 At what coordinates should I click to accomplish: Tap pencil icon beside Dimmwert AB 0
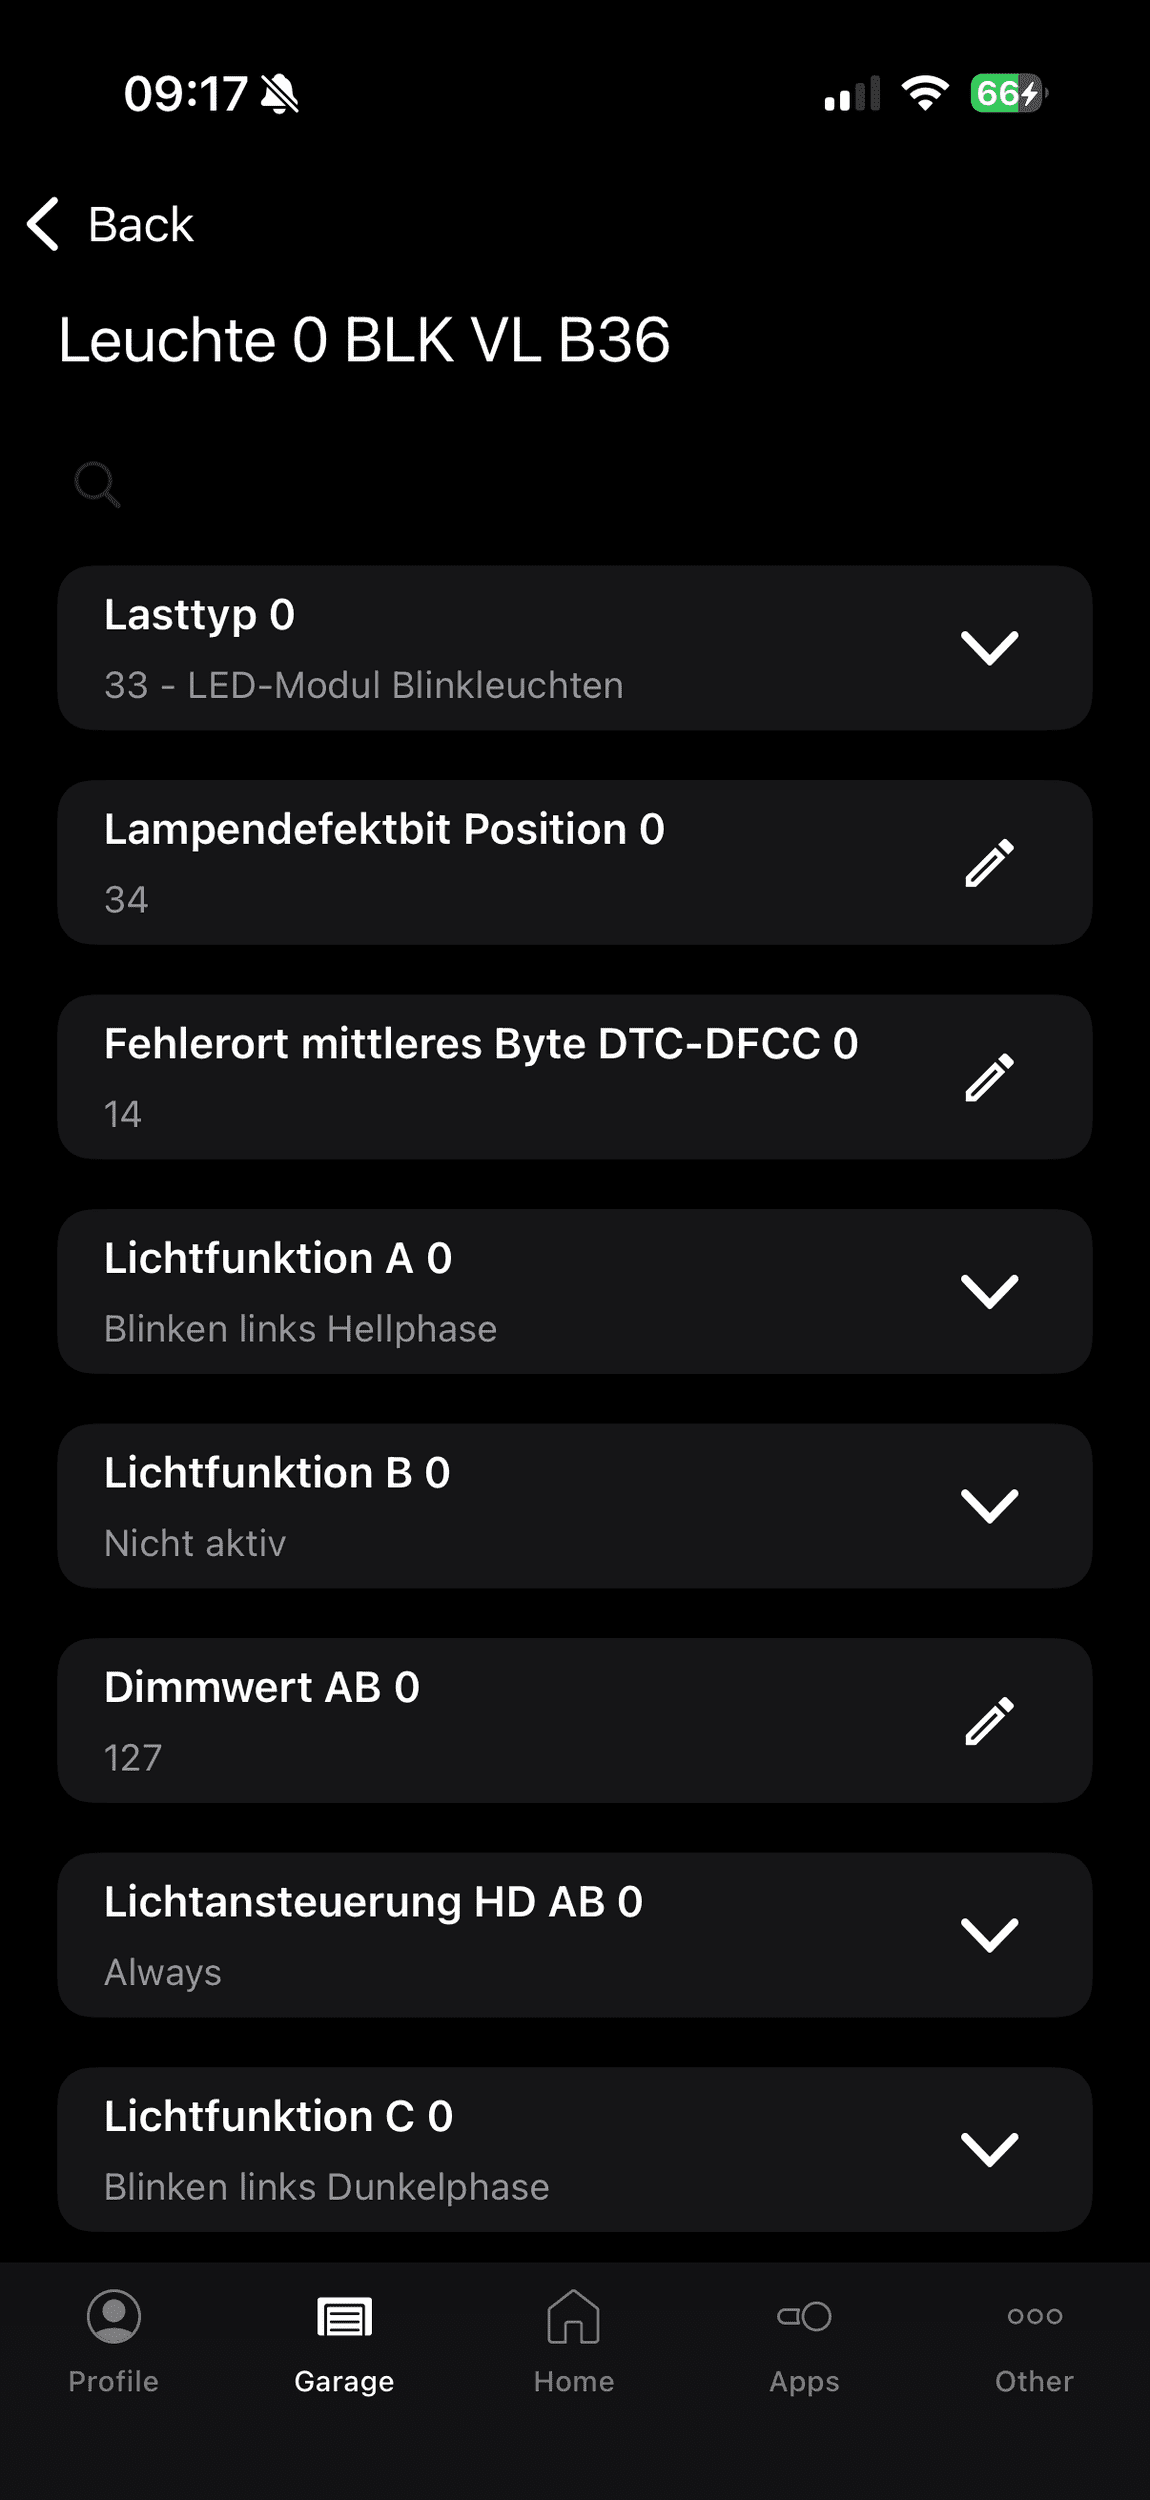[989, 1721]
